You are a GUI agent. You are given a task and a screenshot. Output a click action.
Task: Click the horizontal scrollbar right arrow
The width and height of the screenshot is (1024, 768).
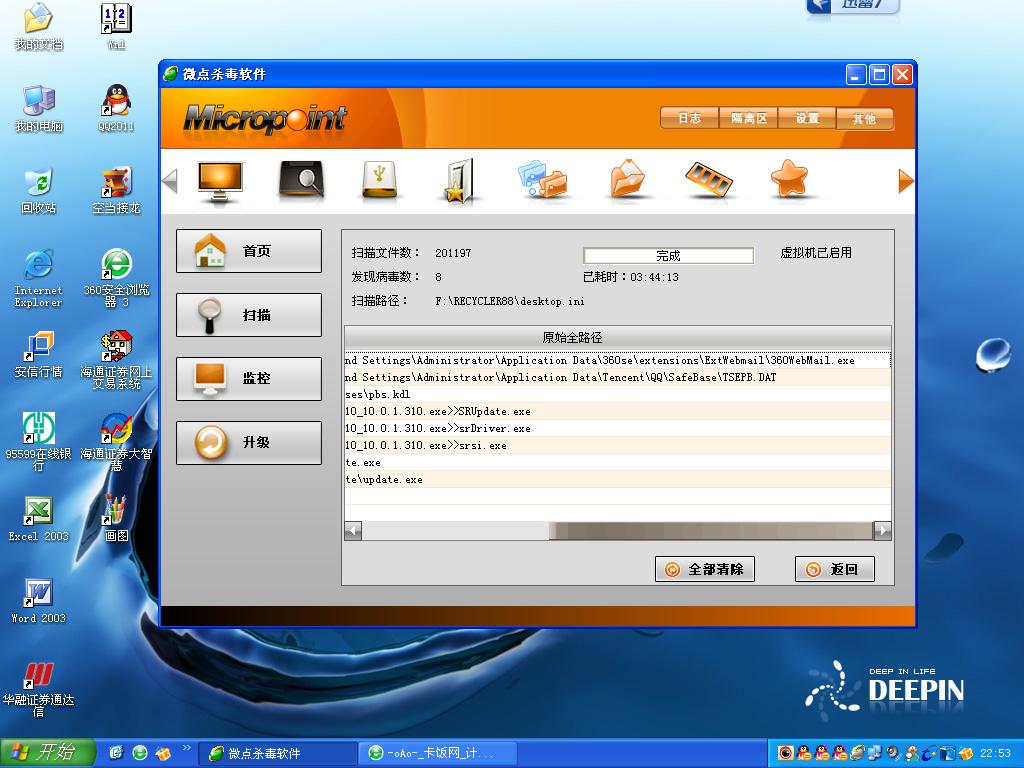click(x=882, y=530)
